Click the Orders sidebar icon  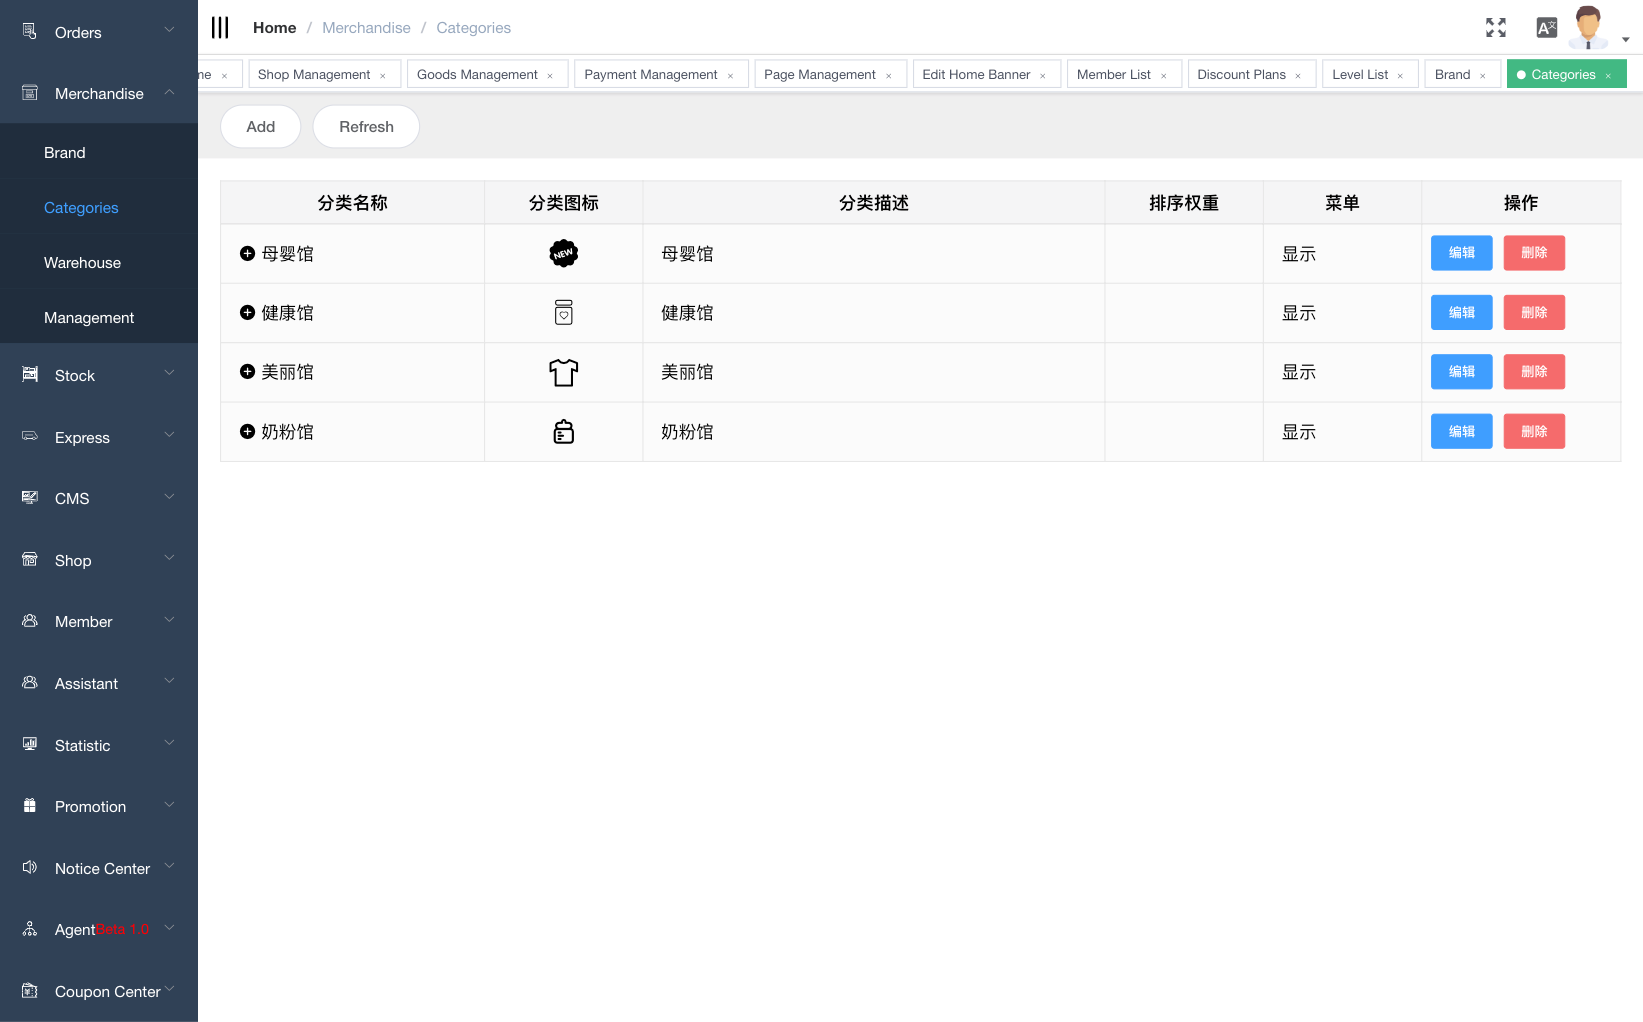[x=30, y=32]
